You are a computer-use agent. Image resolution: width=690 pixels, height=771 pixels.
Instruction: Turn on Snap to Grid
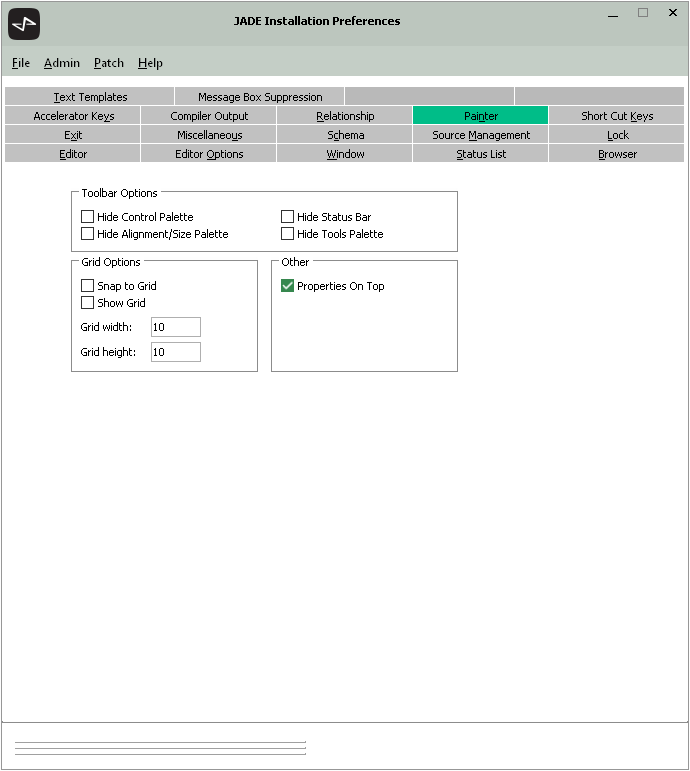click(88, 286)
